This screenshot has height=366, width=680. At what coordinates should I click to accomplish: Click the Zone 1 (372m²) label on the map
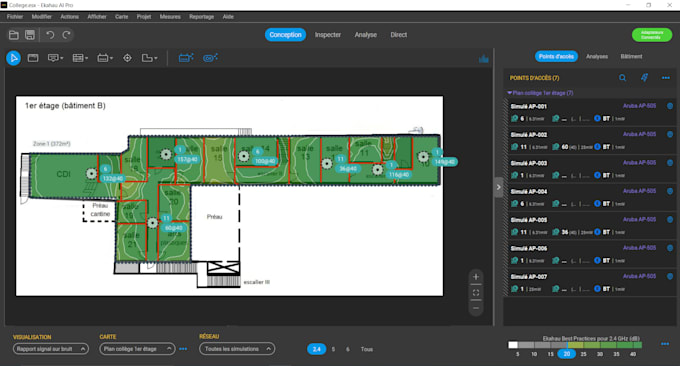(52, 144)
